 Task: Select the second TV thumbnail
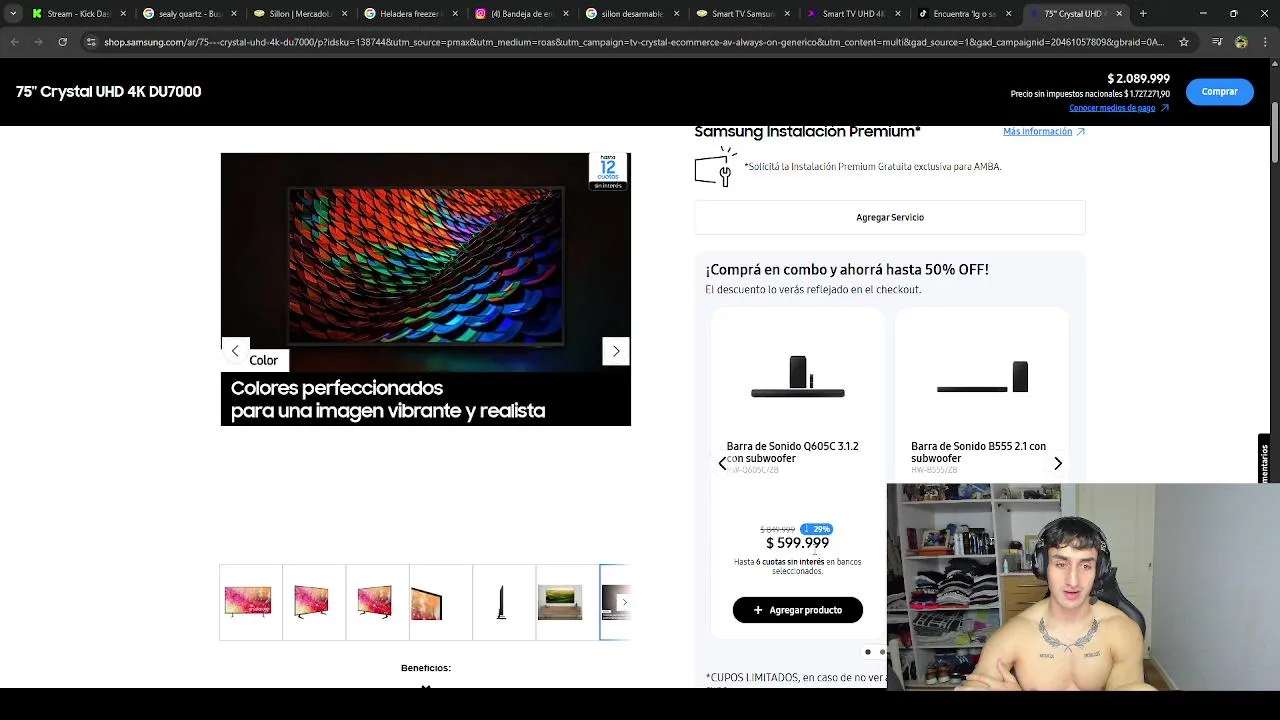[x=312, y=602]
